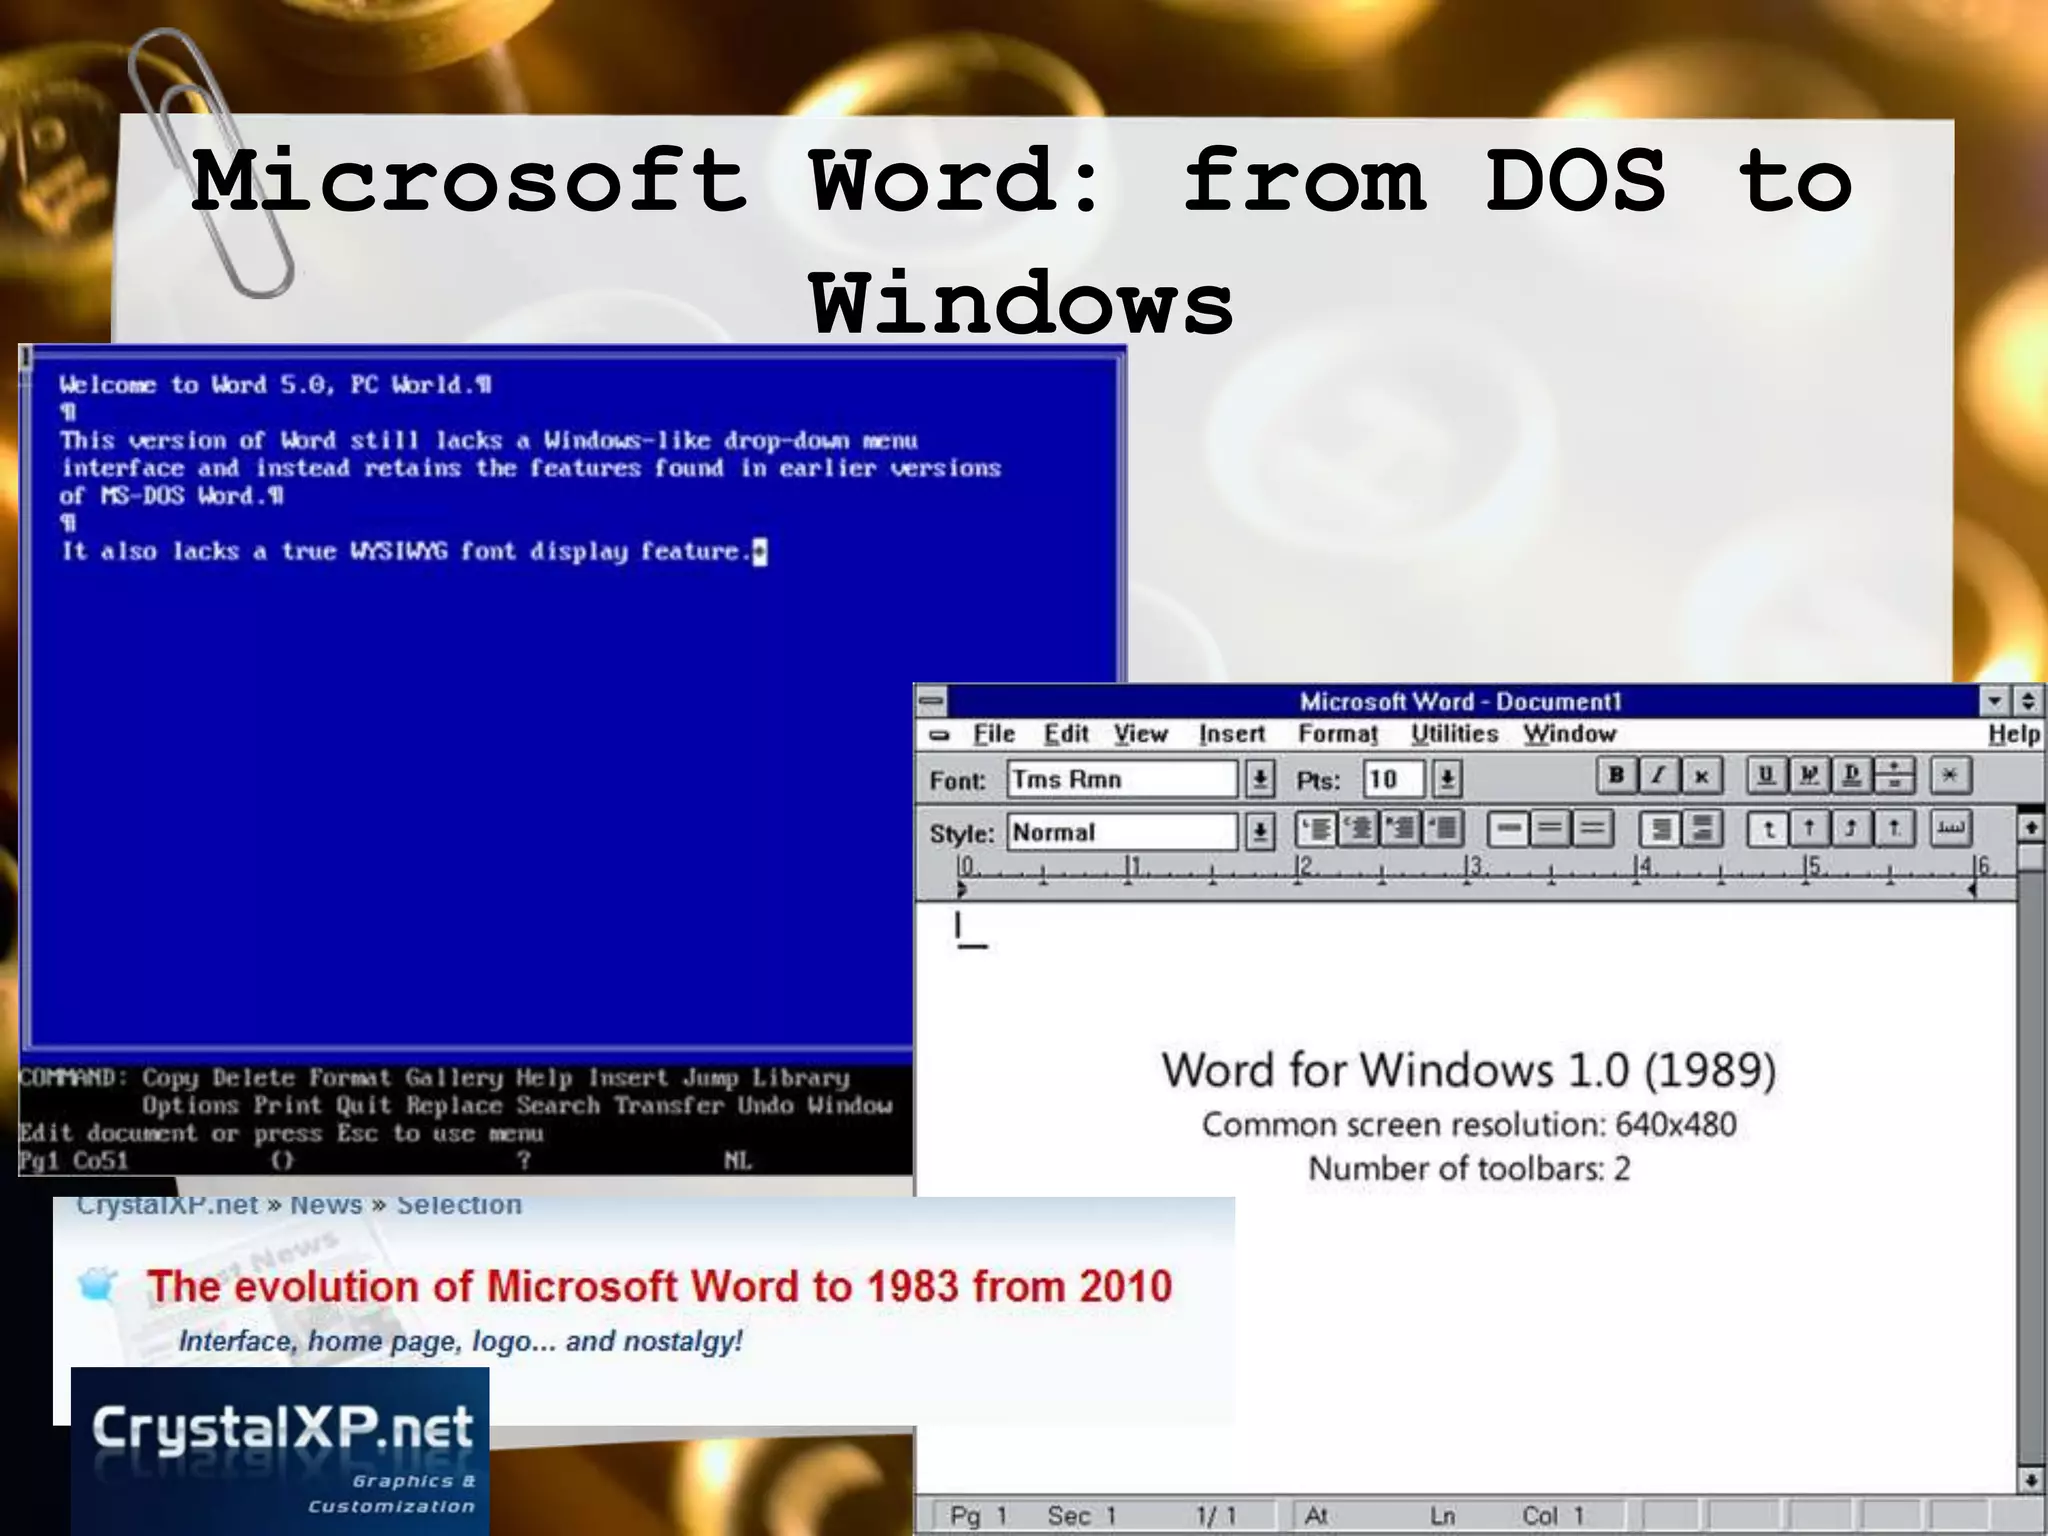The image size is (2048, 1536).
Task: Toggle the Underline (U) button
Action: (x=1766, y=776)
